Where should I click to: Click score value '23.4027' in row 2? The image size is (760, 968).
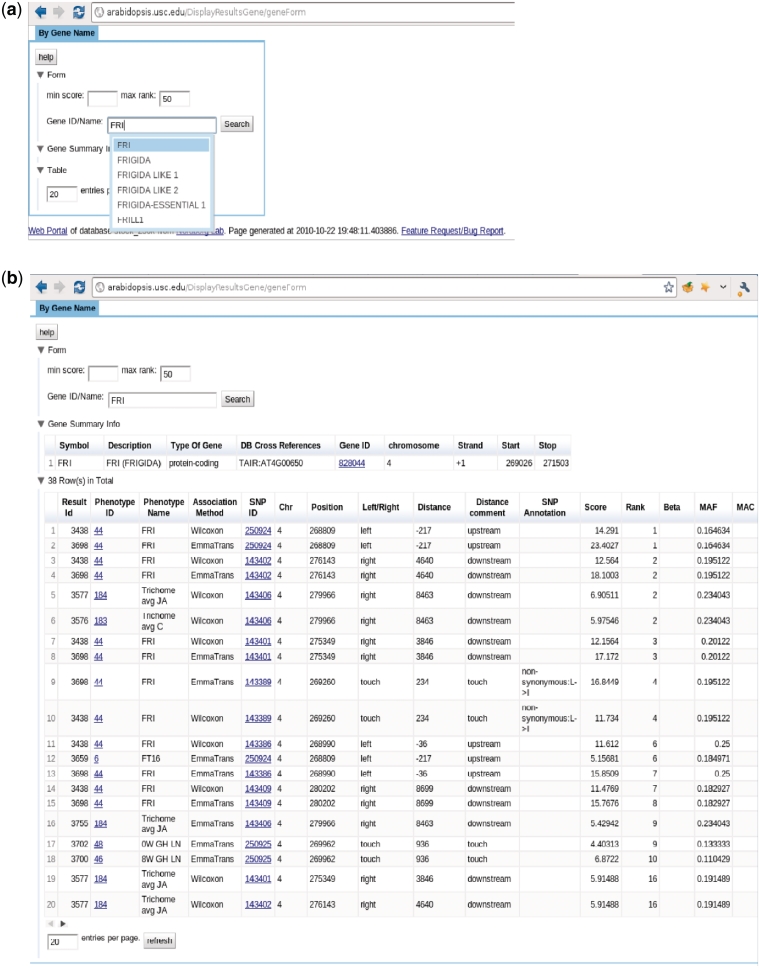click(606, 546)
